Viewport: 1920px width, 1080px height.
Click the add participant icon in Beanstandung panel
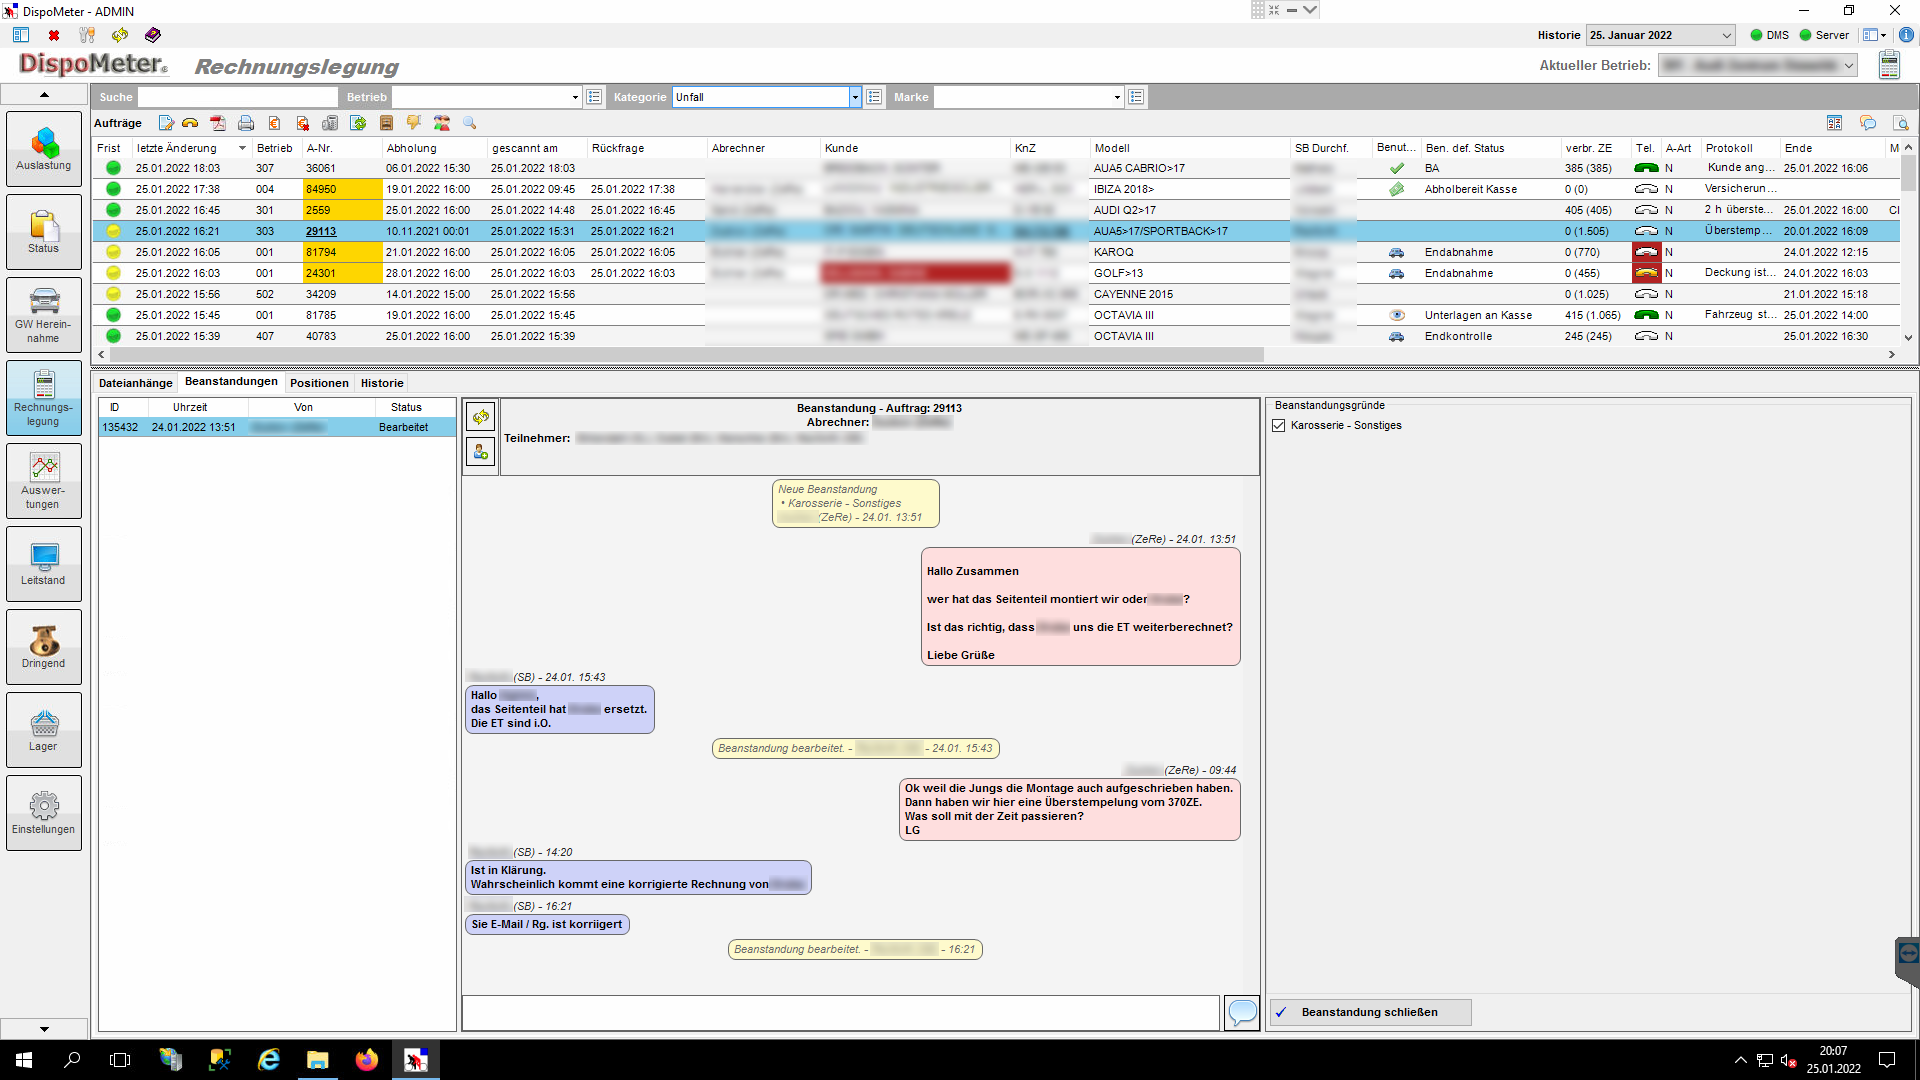481,452
